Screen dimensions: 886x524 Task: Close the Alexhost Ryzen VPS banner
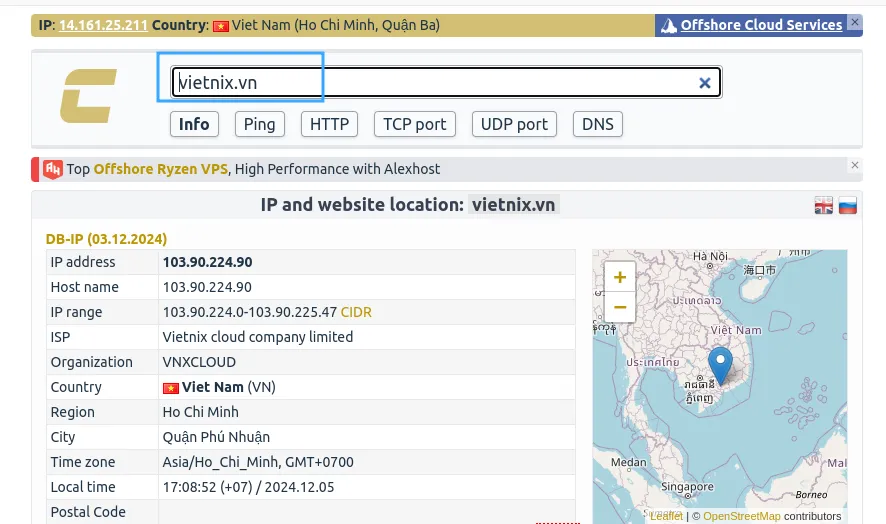(x=855, y=165)
